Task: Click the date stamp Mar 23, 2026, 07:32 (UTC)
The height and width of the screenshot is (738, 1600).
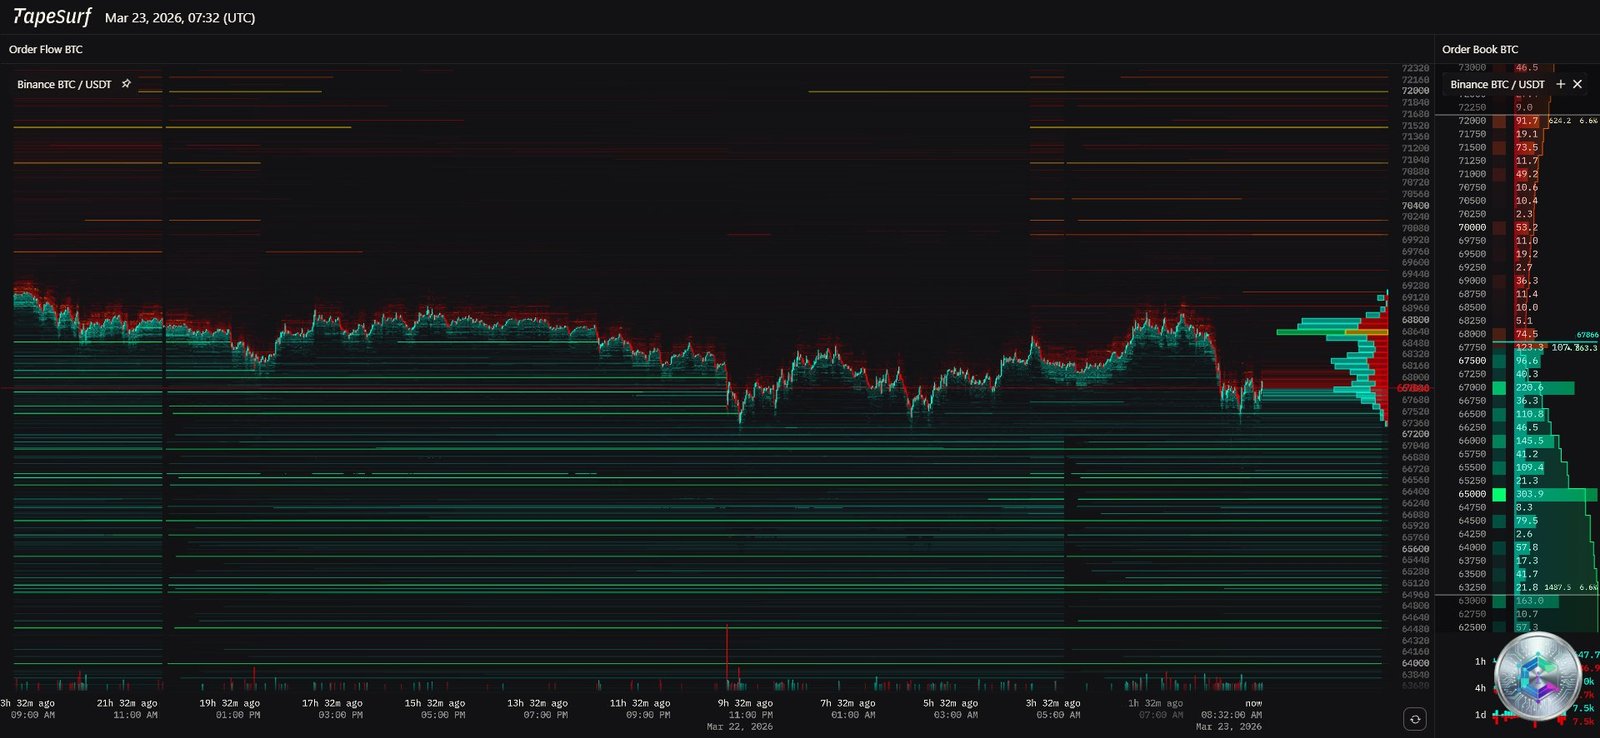Action: (180, 18)
